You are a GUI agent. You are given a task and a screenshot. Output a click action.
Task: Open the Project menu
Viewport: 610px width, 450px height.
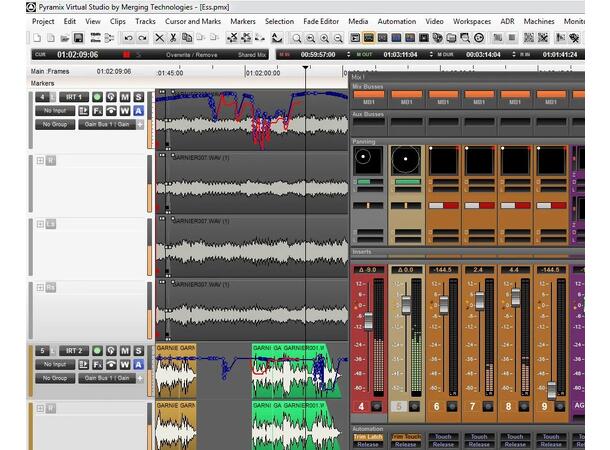[x=43, y=21]
